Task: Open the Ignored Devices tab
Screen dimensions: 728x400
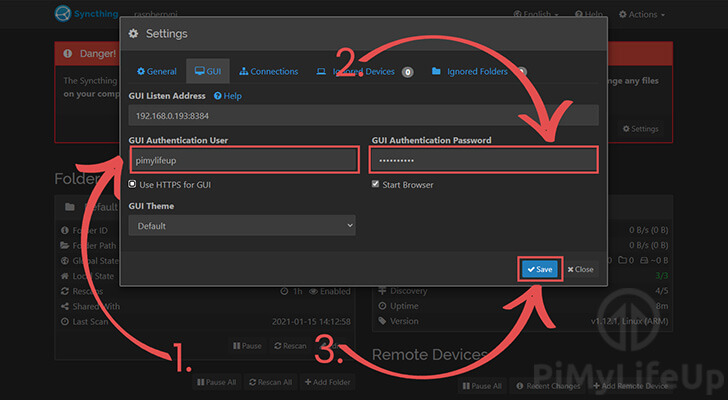Action: coord(364,71)
